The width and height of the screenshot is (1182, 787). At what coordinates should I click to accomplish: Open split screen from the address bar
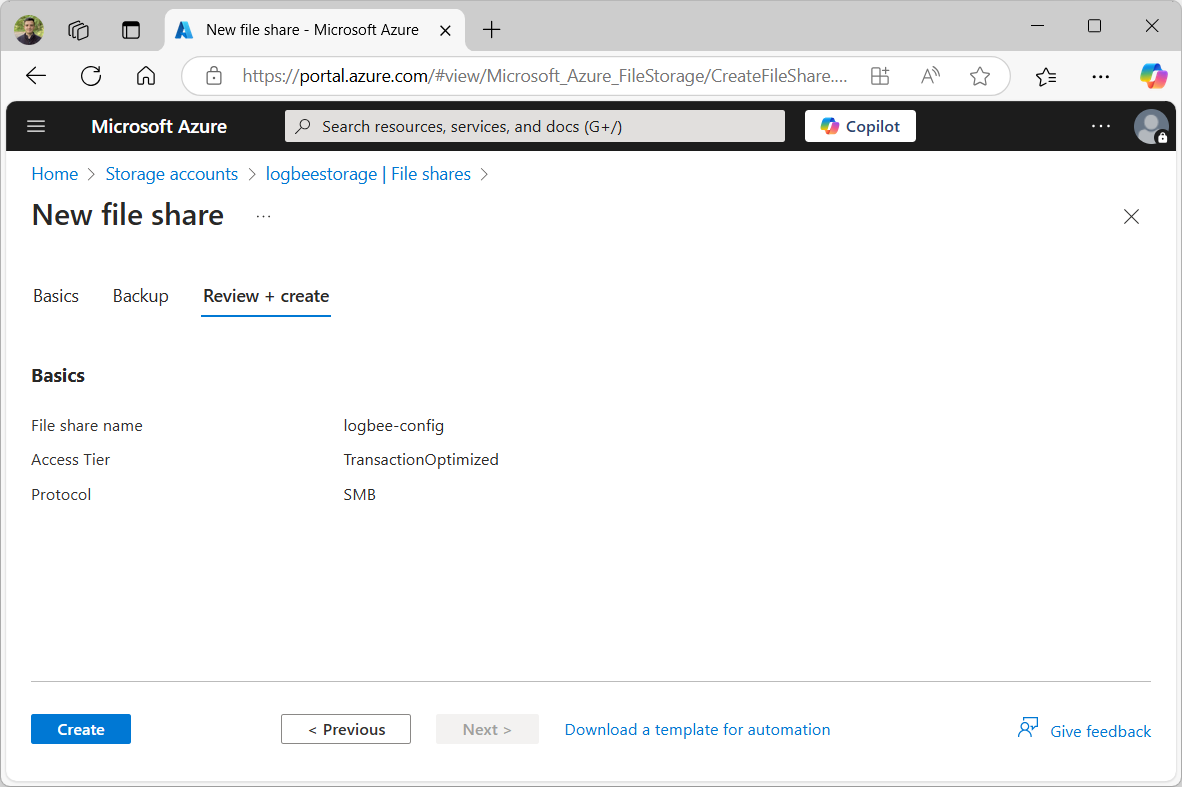[879, 75]
